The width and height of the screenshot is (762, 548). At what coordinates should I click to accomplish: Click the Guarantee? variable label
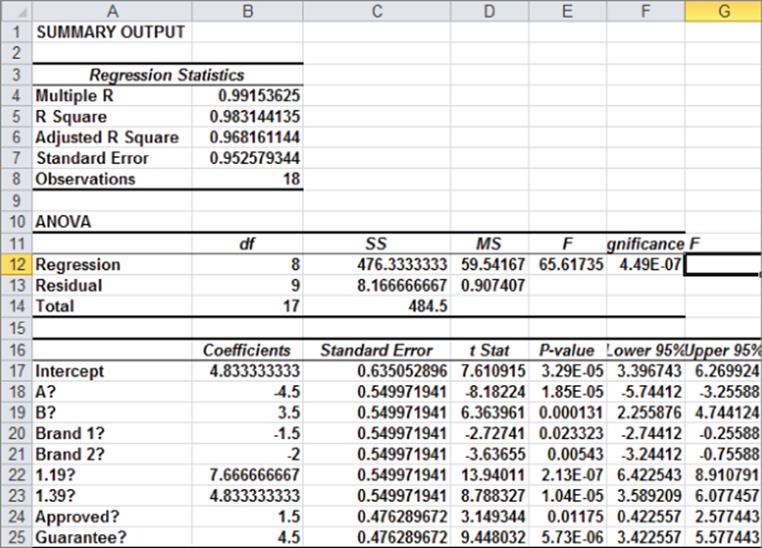click(81, 537)
